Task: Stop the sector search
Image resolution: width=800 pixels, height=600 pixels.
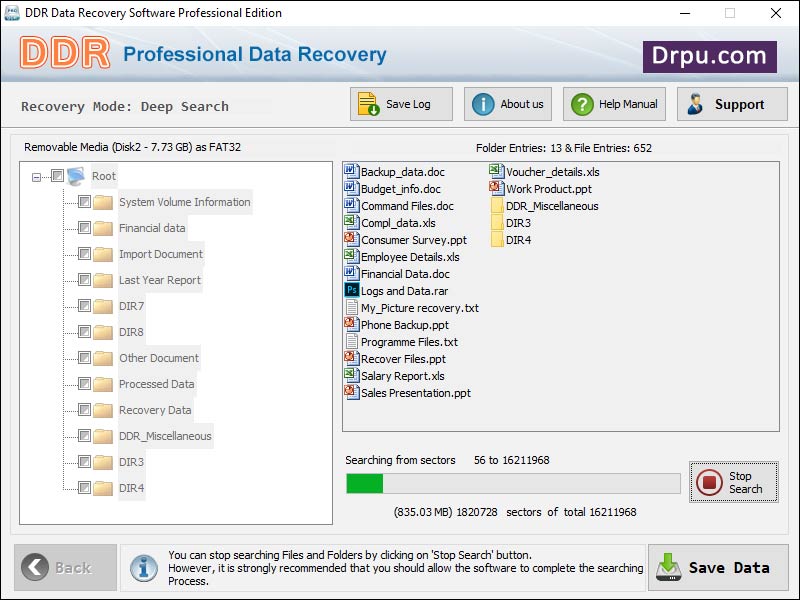Action: [x=734, y=482]
